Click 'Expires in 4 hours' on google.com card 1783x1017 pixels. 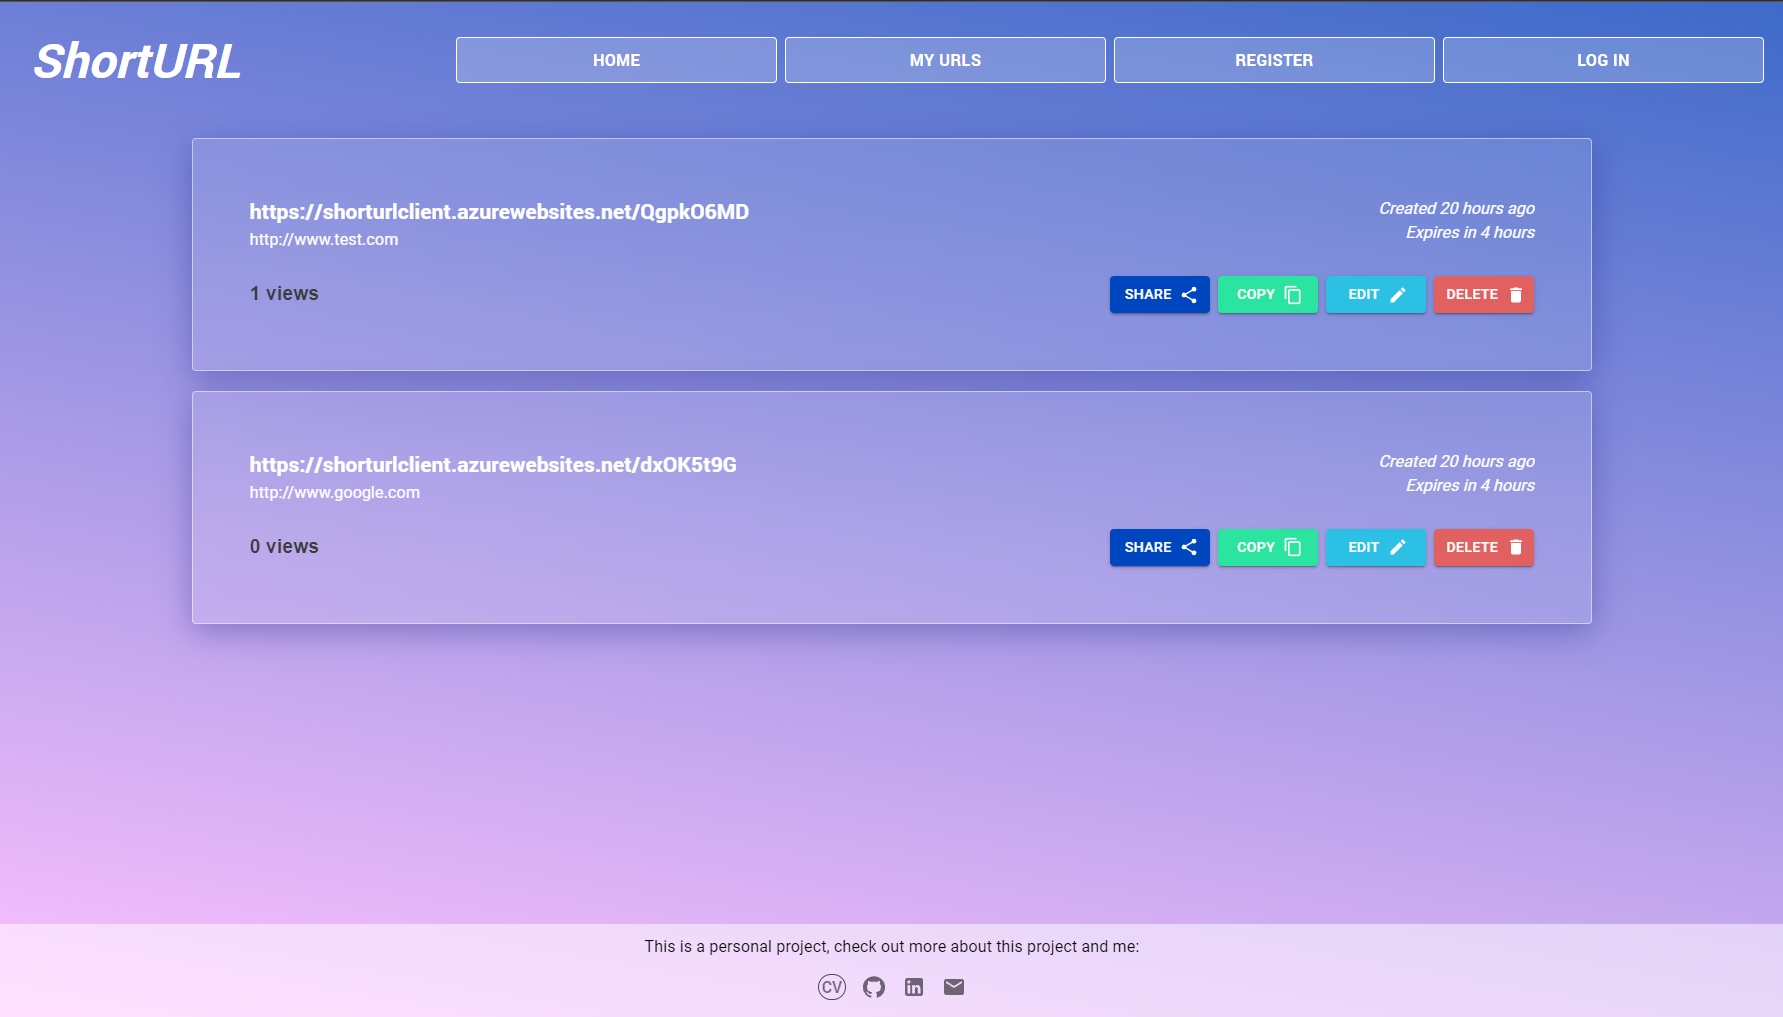[1470, 486]
